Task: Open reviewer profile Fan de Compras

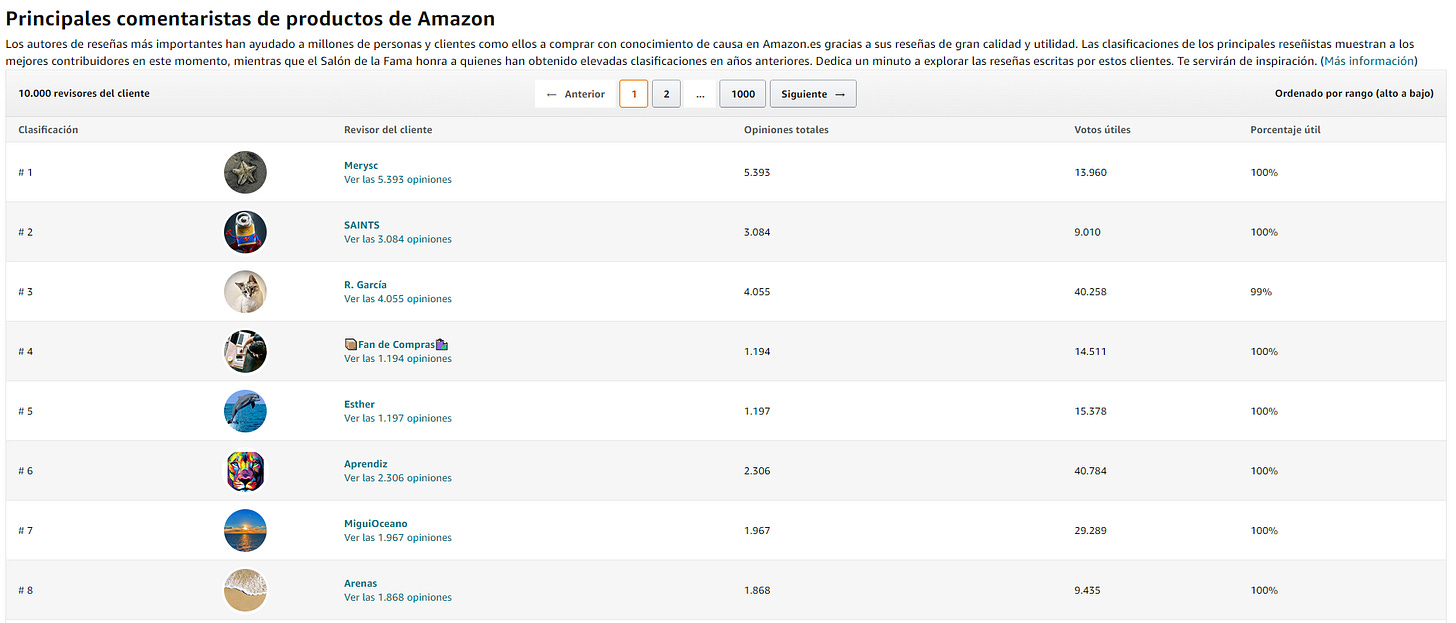Action: click(x=396, y=344)
